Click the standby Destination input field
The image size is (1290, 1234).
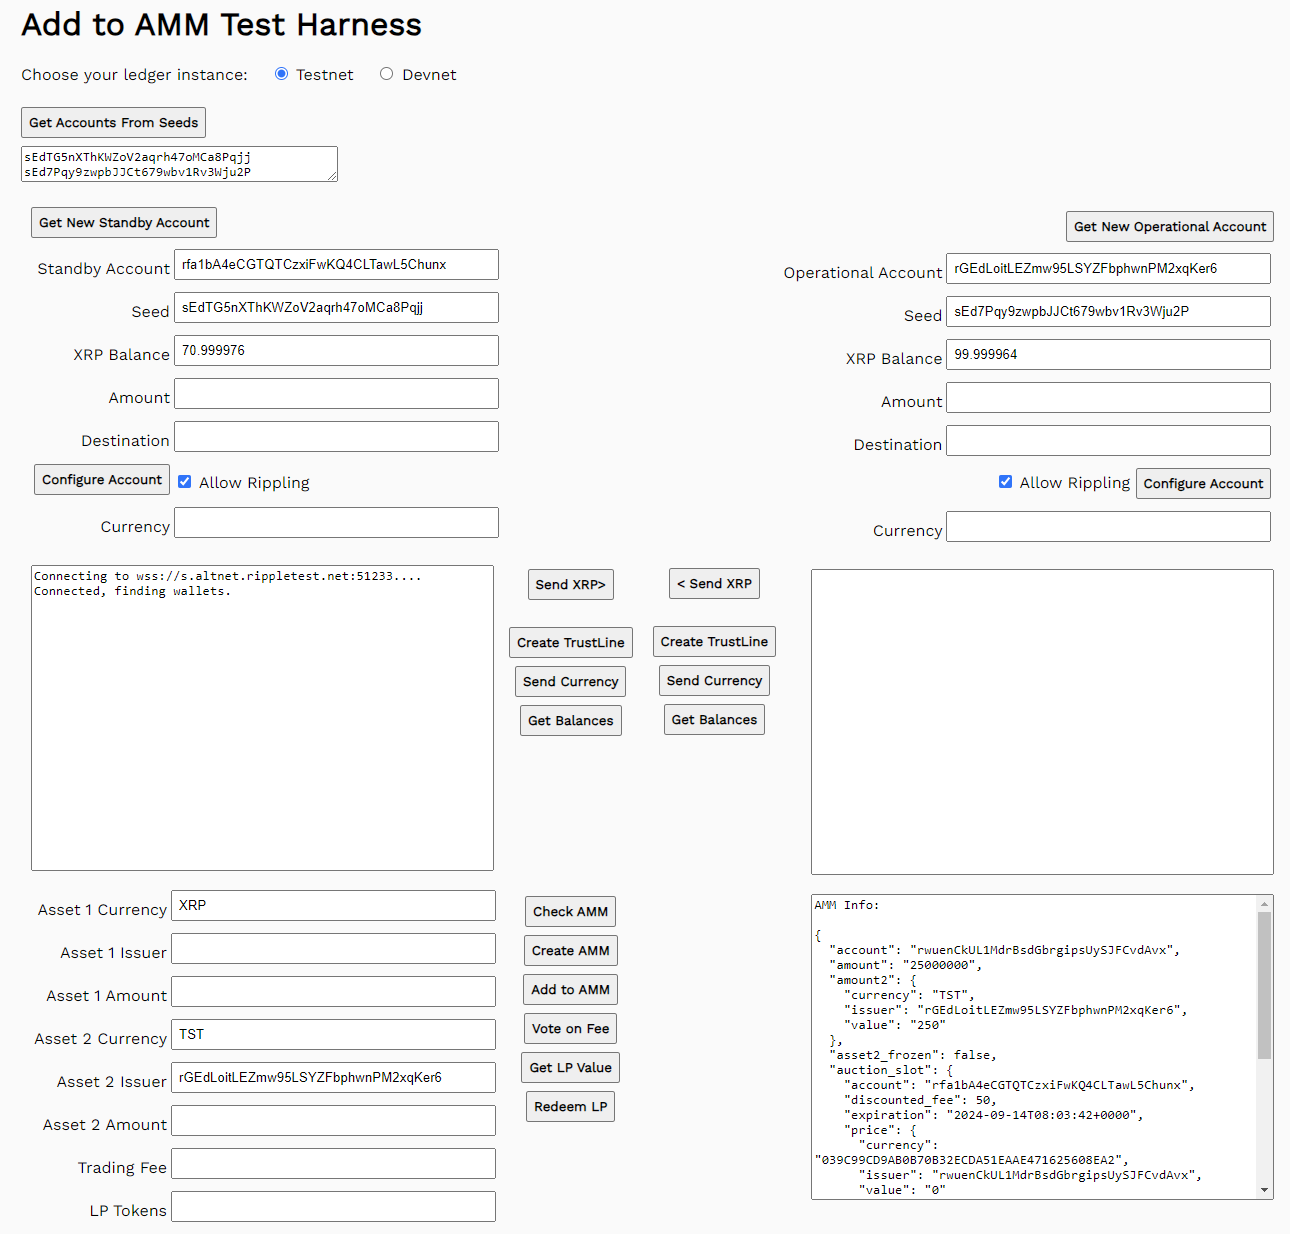click(x=336, y=437)
